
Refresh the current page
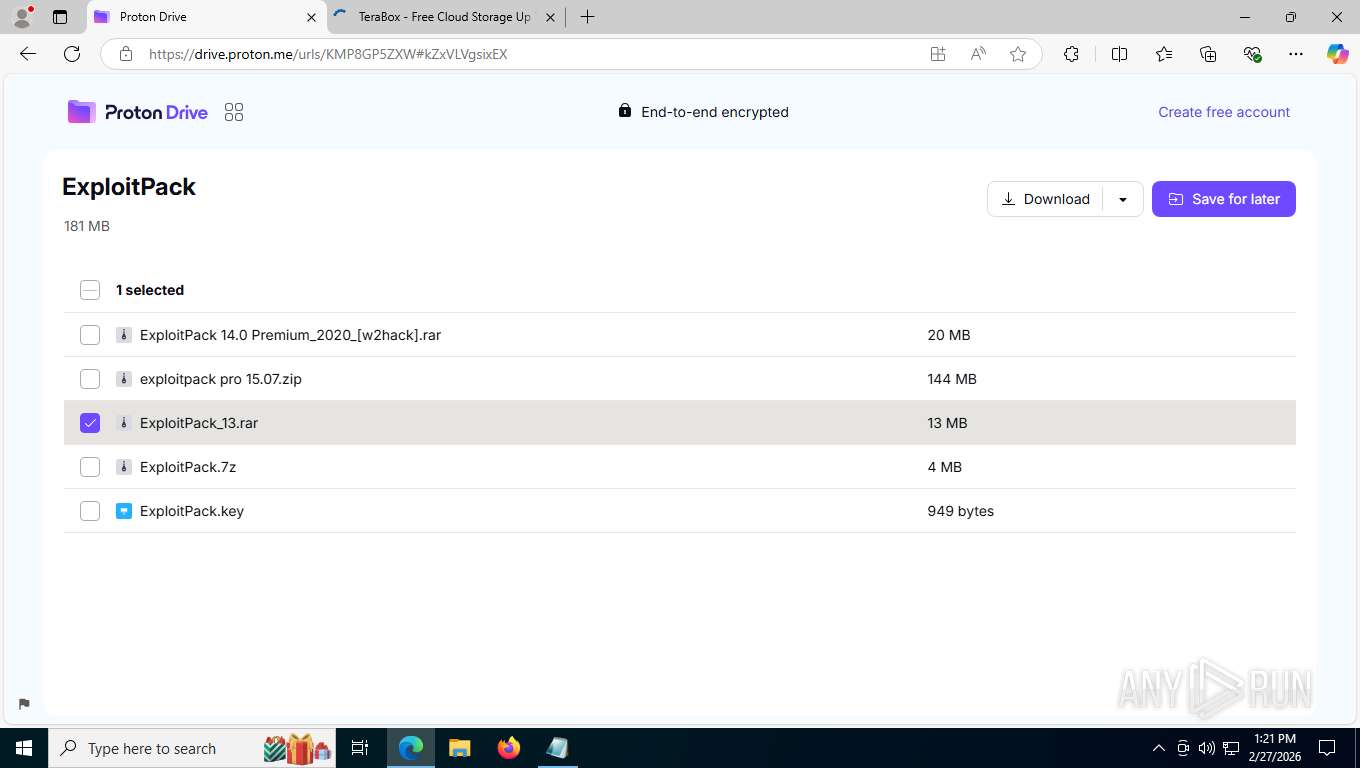click(x=72, y=54)
